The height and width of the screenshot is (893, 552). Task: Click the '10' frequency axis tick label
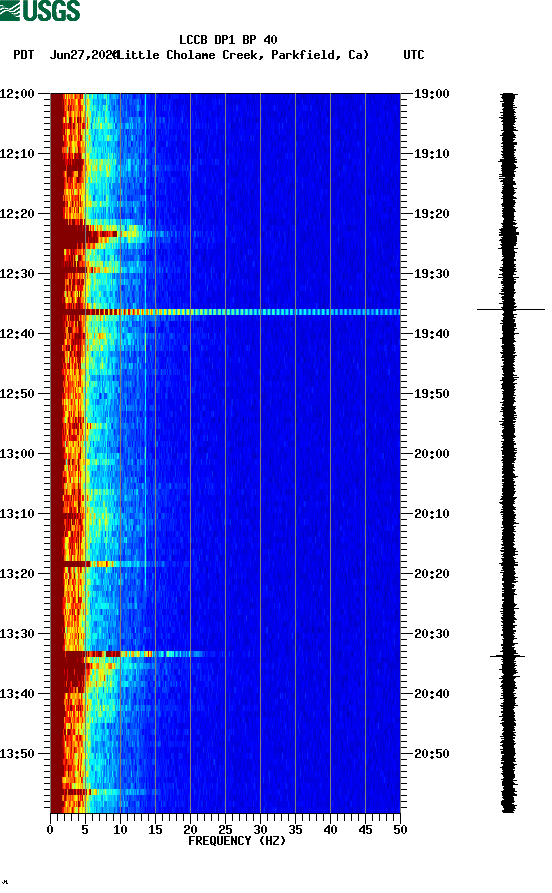pyautogui.click(x=120, y=830)
